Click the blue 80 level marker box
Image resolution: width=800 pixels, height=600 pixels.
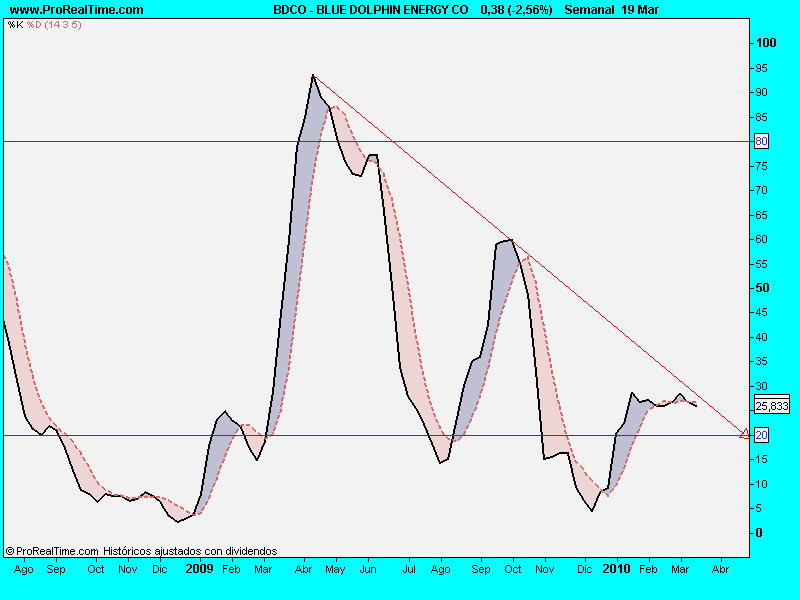click(761, 141)
